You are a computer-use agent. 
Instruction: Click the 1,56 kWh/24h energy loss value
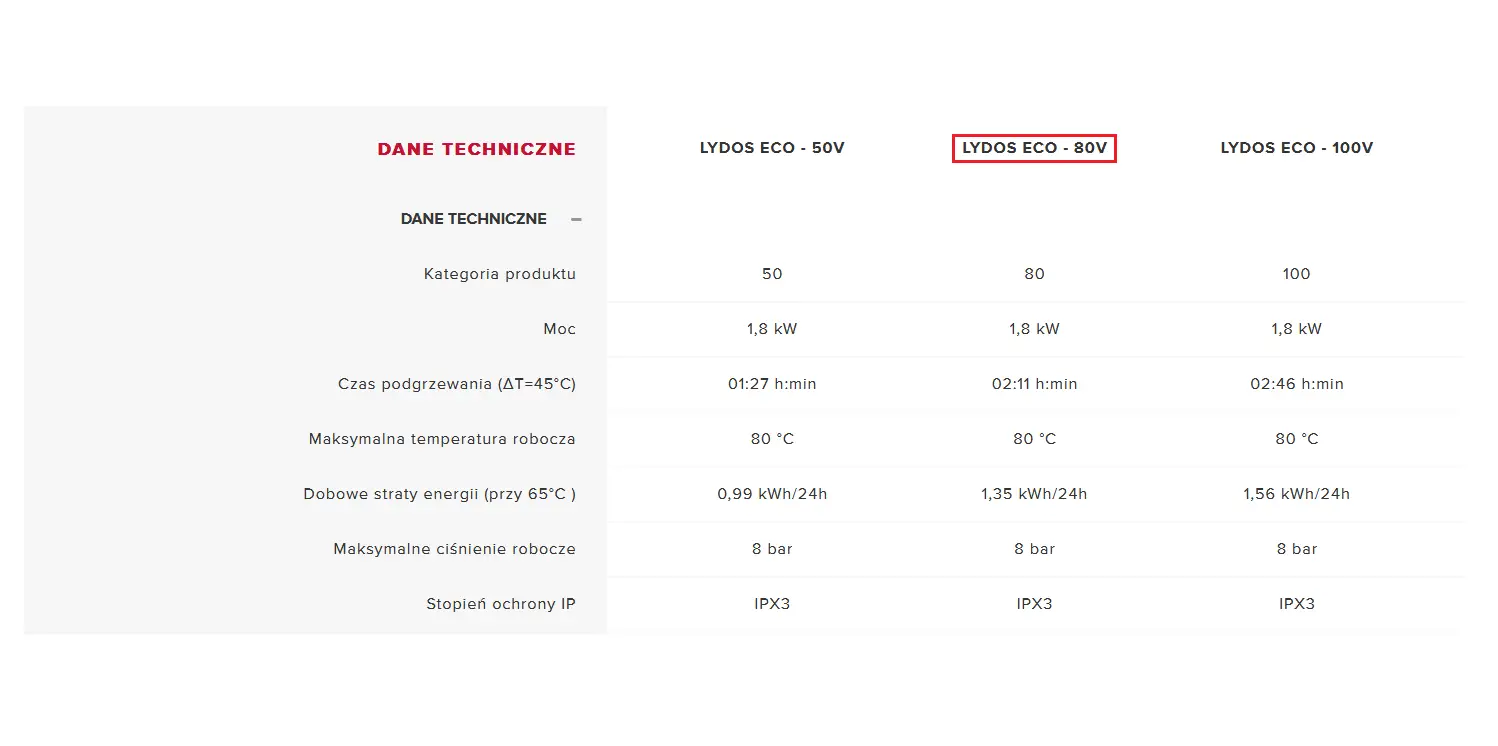pyautogui.click(x=1297, y=494)
